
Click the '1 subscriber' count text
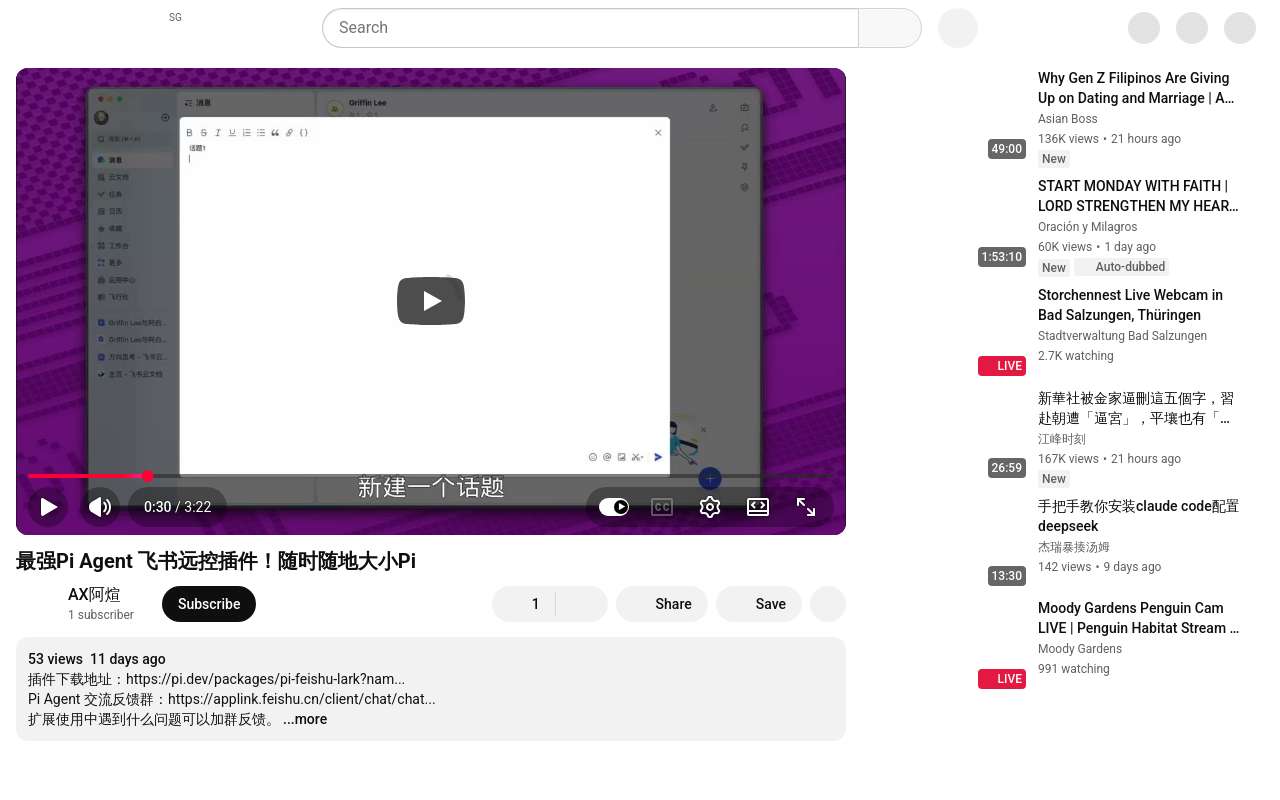coord(100,615)
